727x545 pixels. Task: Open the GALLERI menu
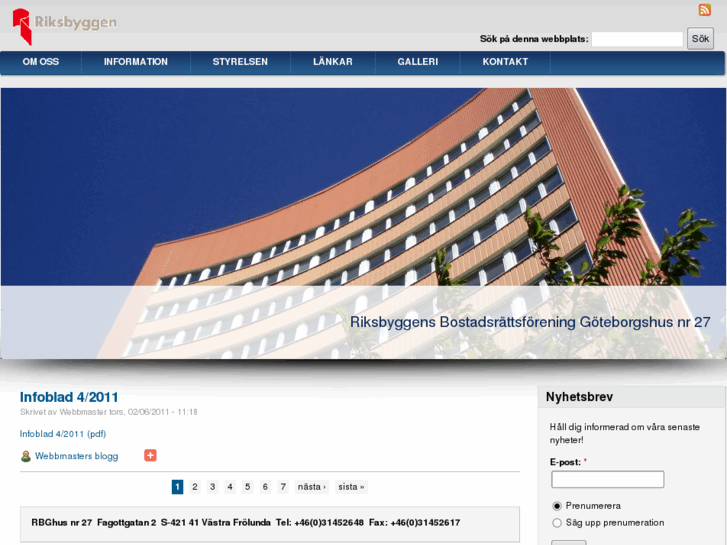point(418,62)
